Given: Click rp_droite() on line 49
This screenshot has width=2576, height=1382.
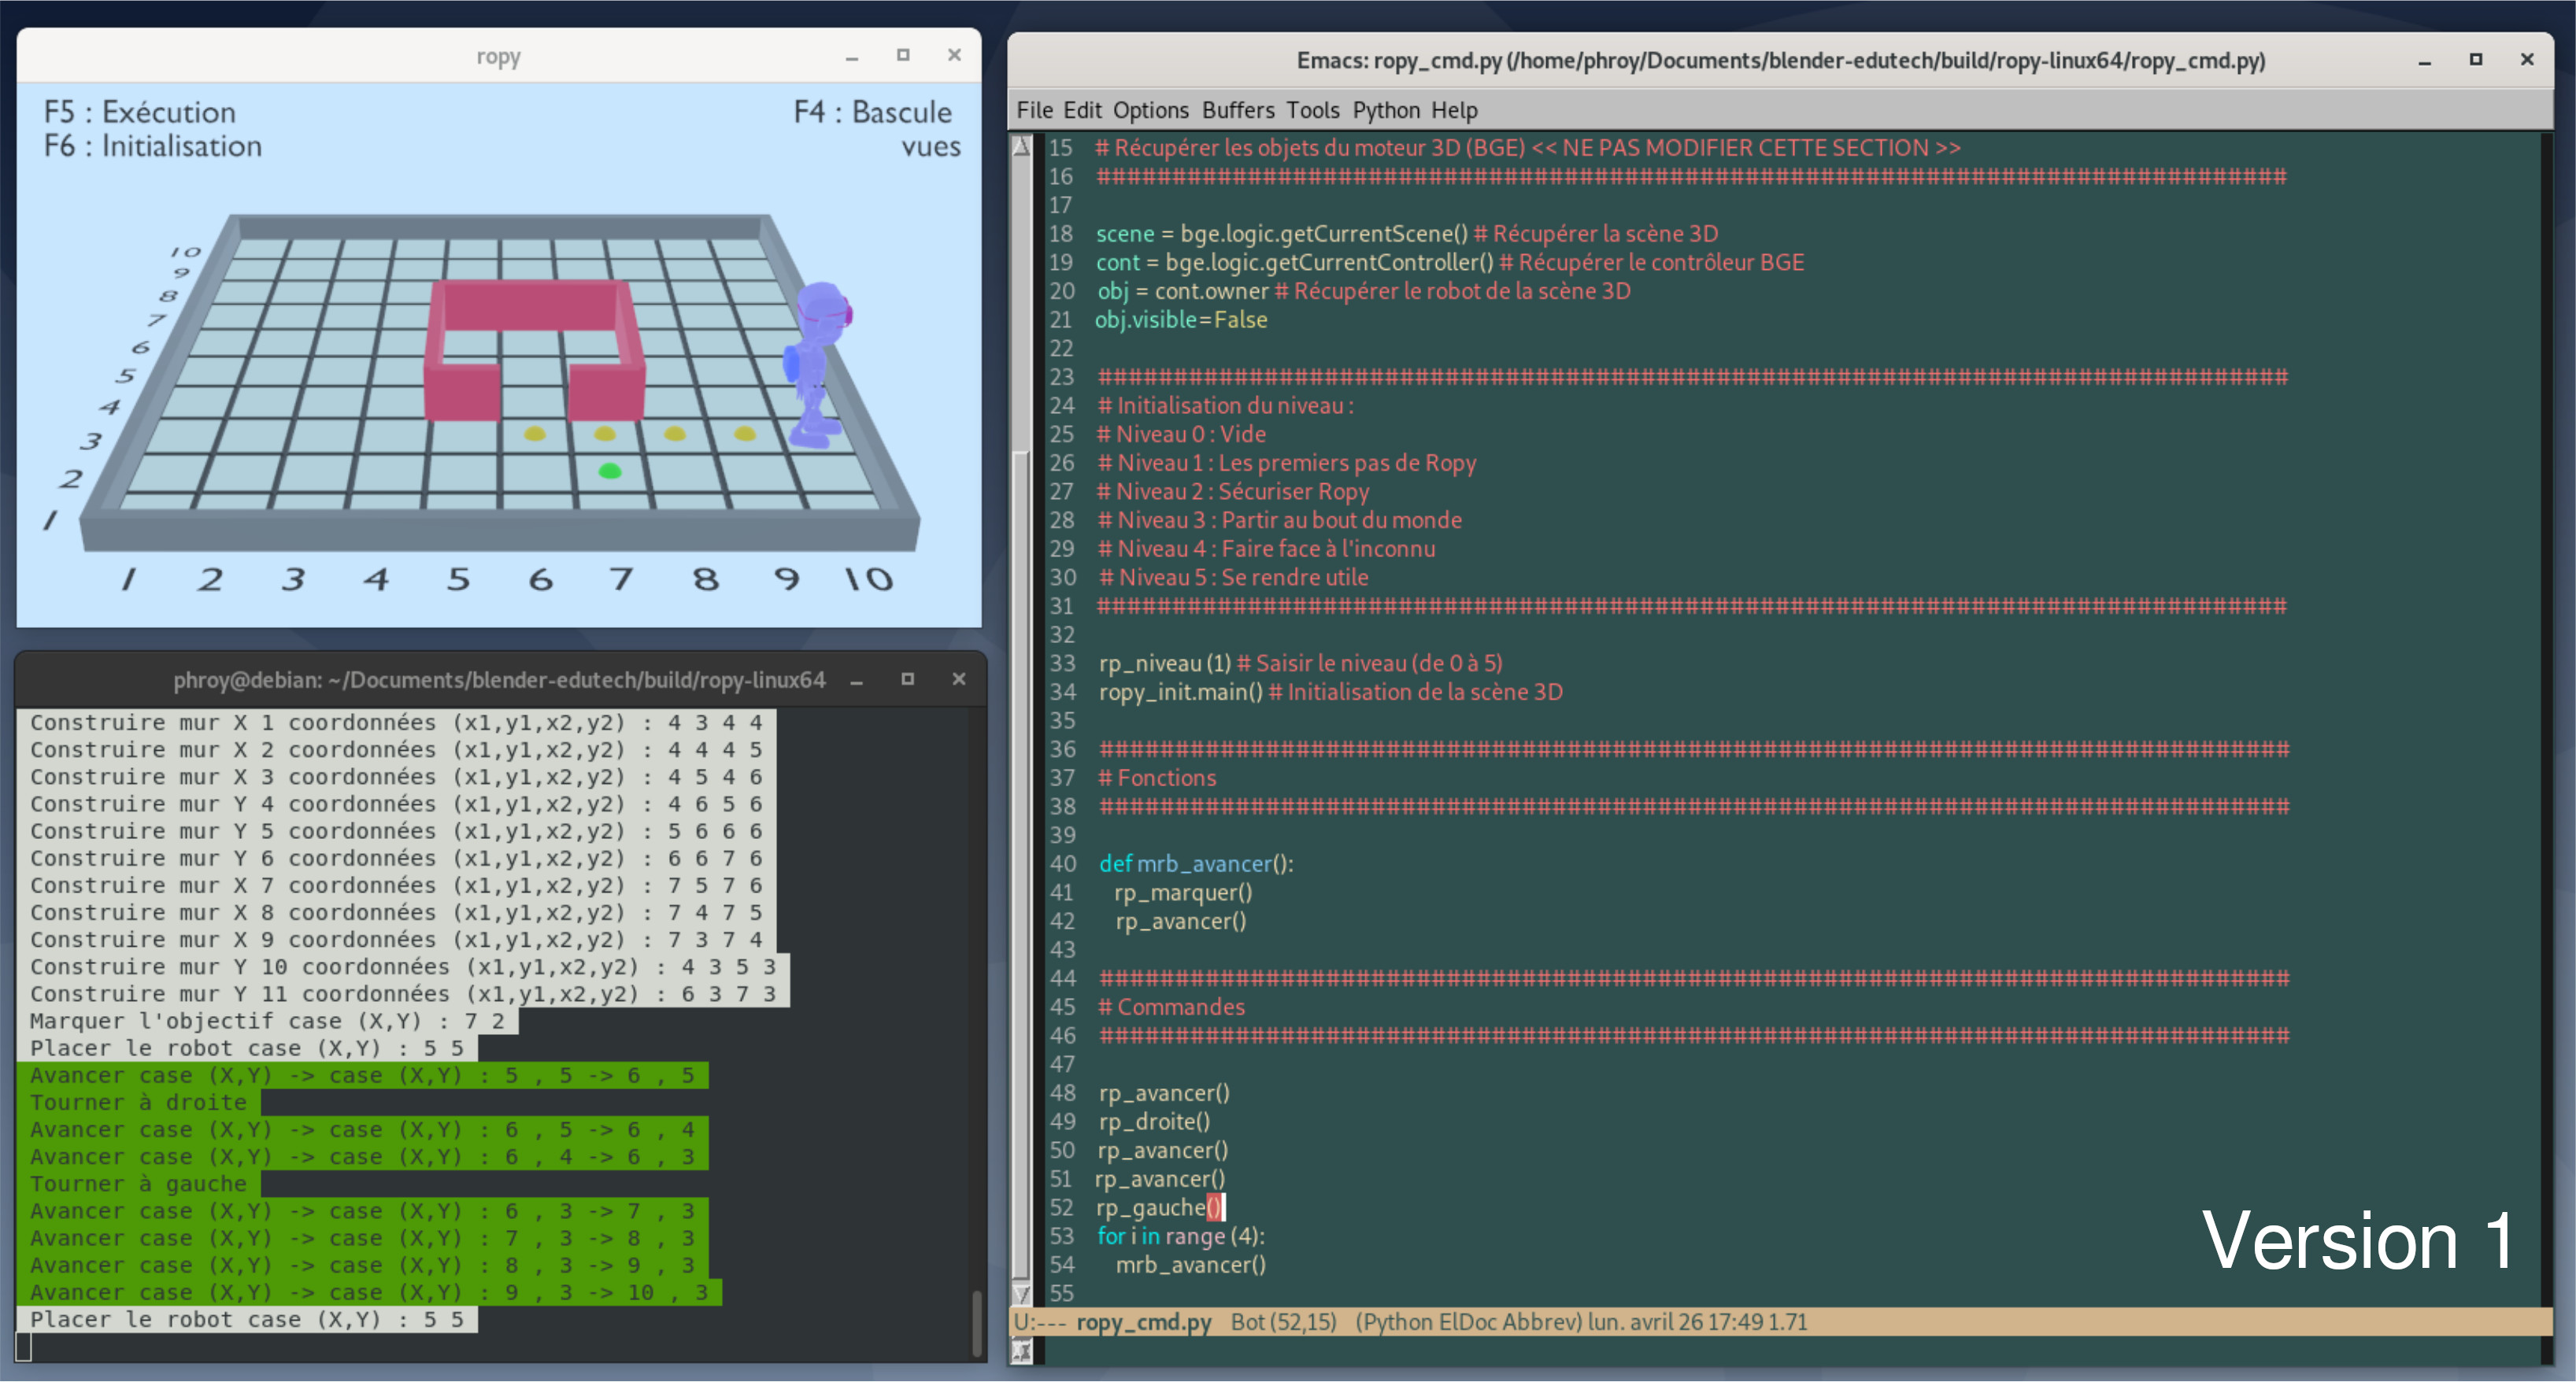Looking at the screenshot, I should tap(1154, 1122).
